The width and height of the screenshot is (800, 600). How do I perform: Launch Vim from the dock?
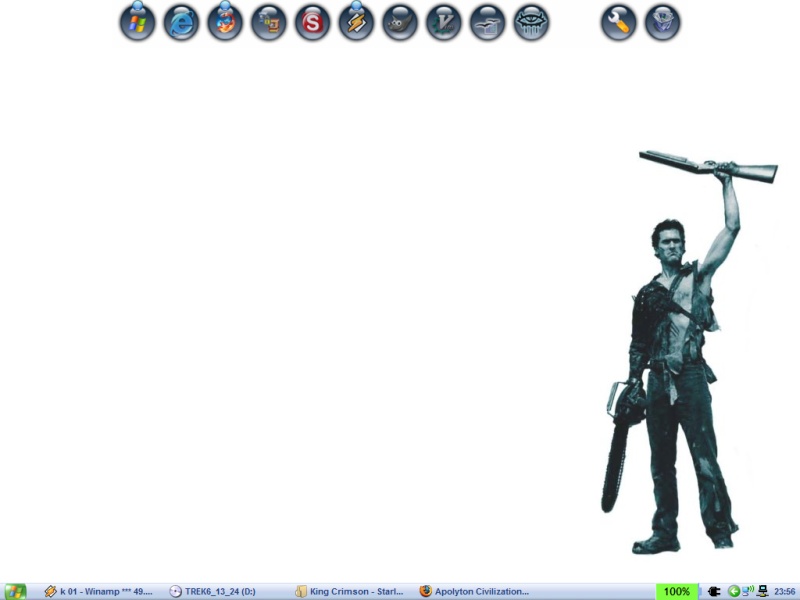444,23
